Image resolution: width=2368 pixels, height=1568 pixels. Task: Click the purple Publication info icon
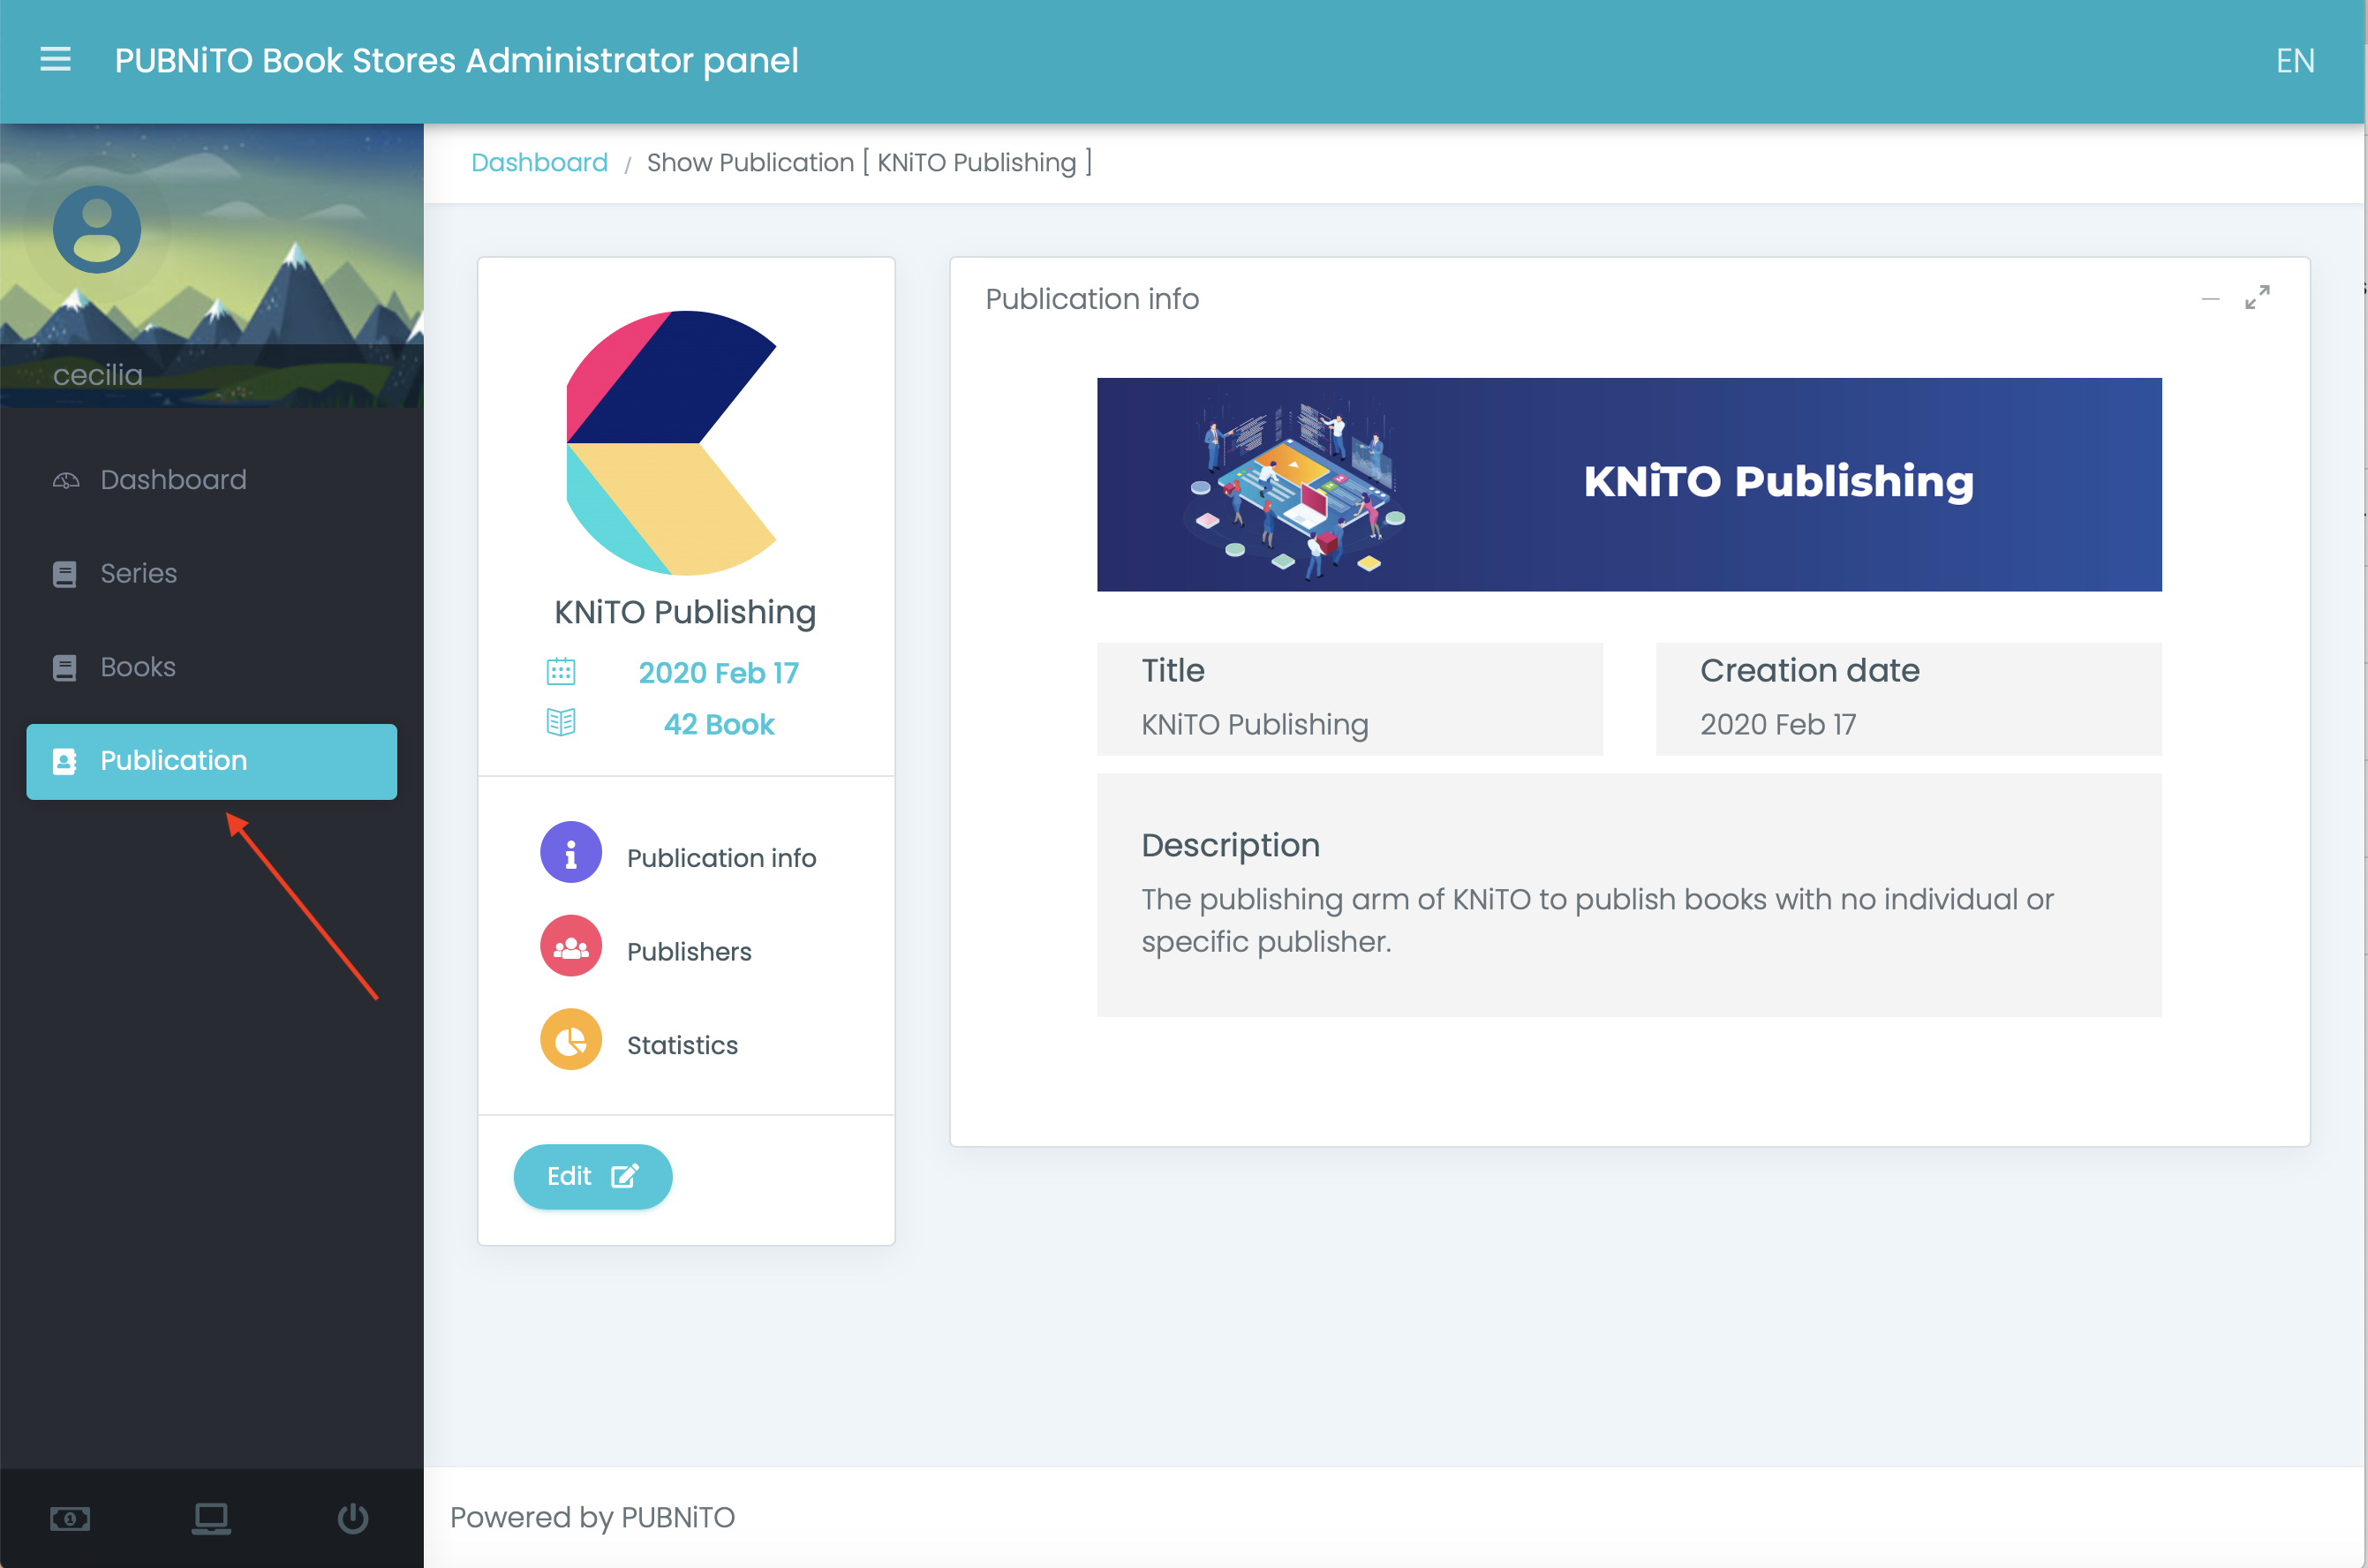point(571,853)
